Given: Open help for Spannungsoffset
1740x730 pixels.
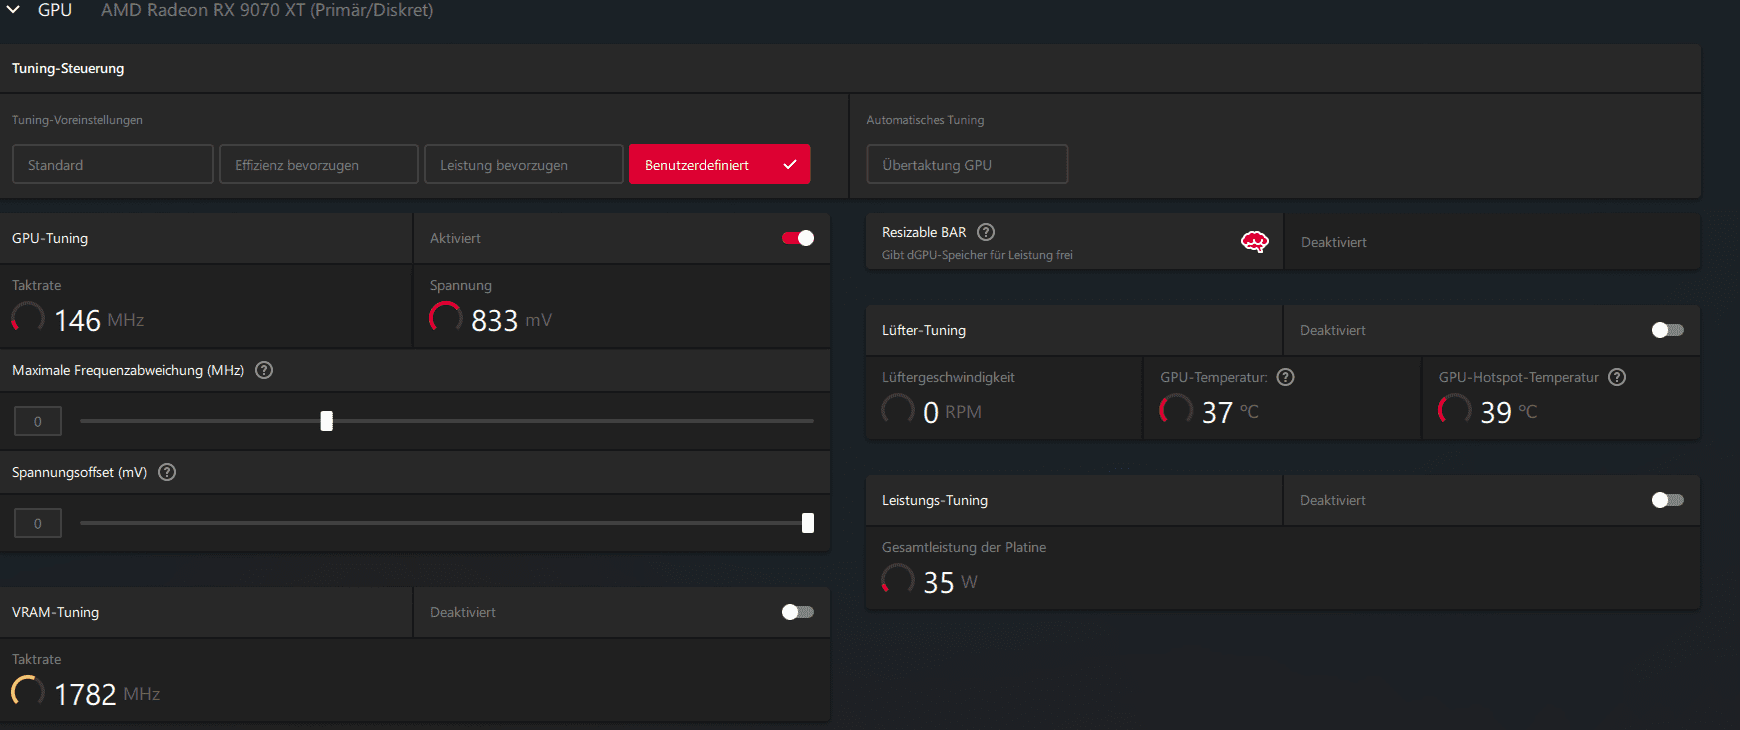Looking at the screenshot, I should (x=167, y=472).
